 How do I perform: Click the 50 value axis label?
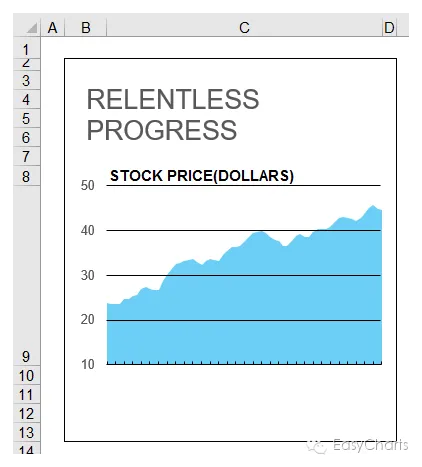(88, 185)
